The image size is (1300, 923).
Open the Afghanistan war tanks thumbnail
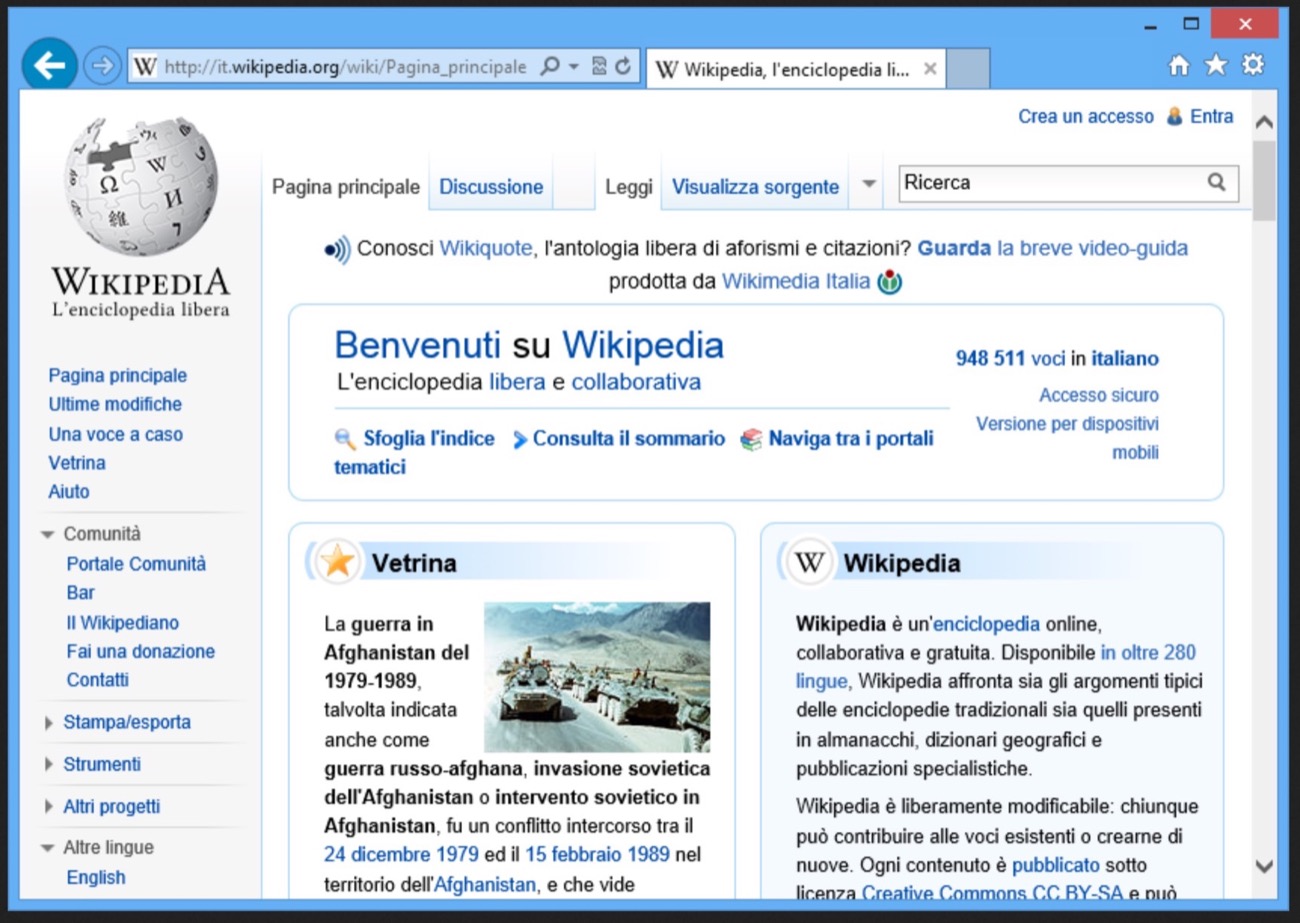point(597,677)
